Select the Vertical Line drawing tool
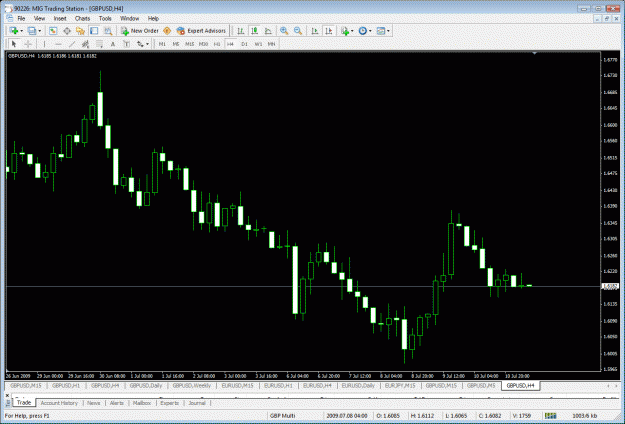The image size is (625, 424). coord(44,44)
